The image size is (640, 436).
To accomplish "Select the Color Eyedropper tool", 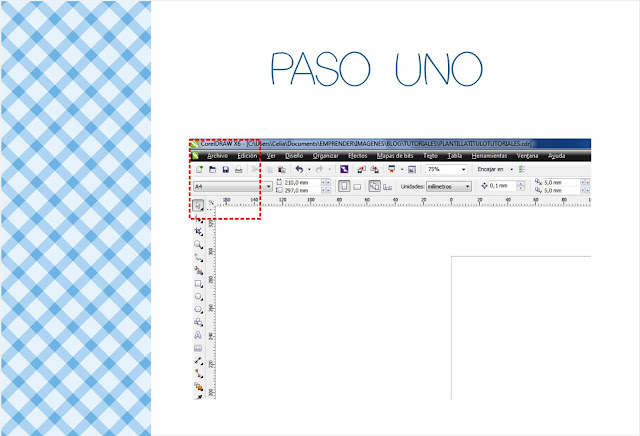I will pyautogui.click(x=199, y=396).
